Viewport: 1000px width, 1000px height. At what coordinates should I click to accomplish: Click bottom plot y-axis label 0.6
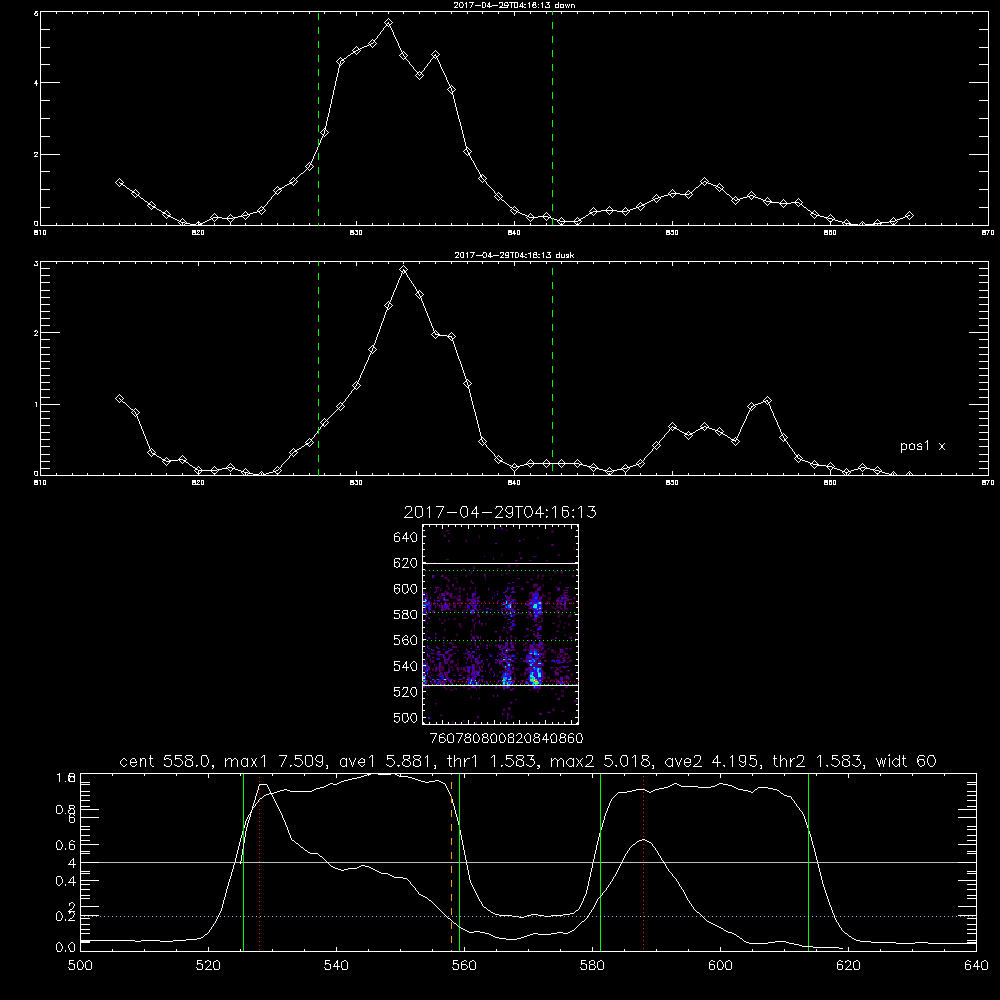[66, 845]
